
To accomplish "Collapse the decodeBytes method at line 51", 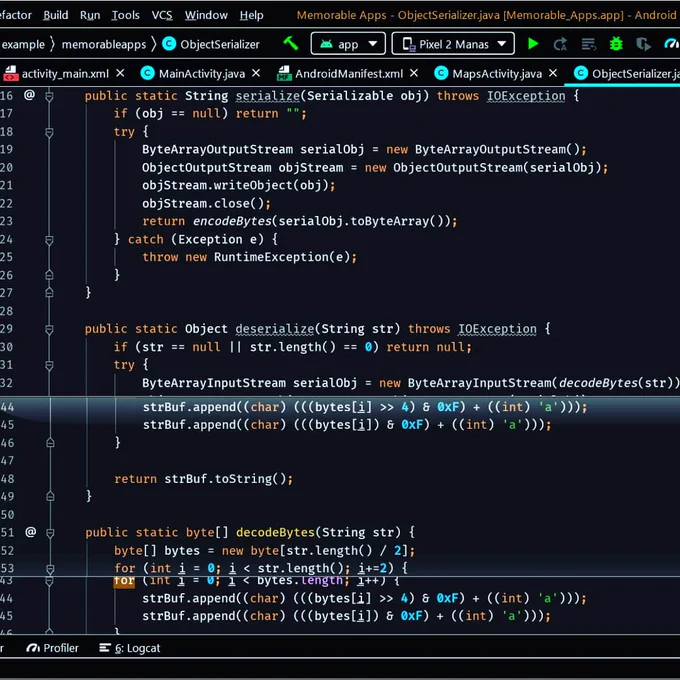I will point(50,533).
